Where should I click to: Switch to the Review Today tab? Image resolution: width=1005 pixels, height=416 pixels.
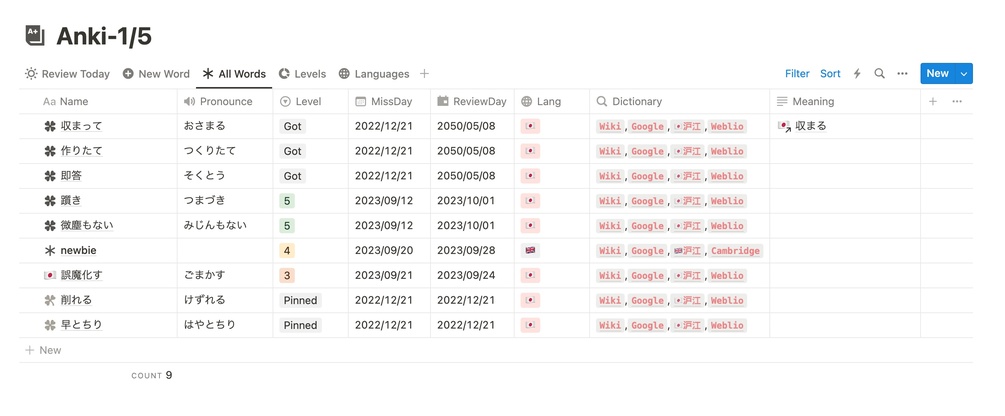pyautogui.click(x=68, y=74)
